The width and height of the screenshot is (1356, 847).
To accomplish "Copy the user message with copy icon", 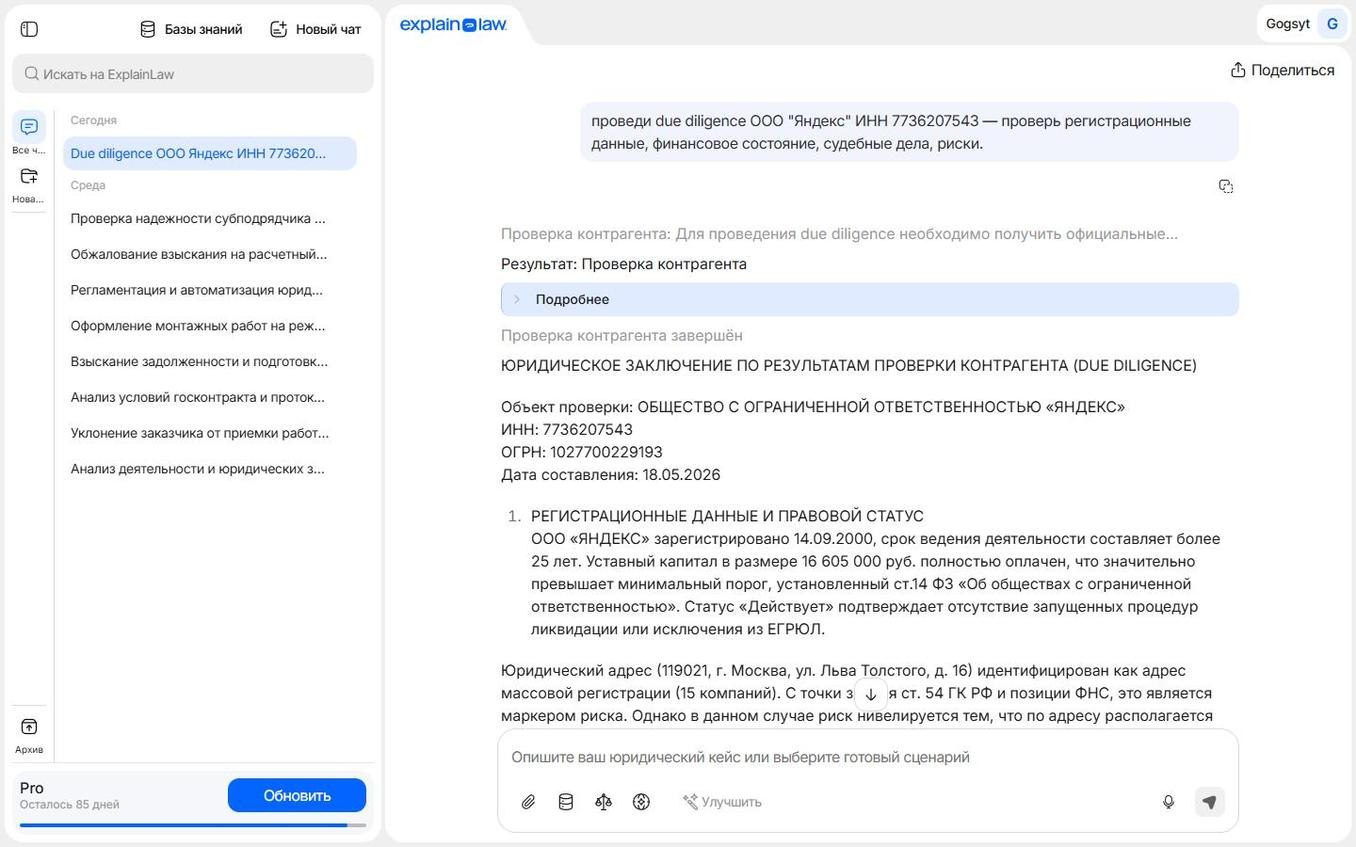I will pyautogui.click(x=1226, y=186).
